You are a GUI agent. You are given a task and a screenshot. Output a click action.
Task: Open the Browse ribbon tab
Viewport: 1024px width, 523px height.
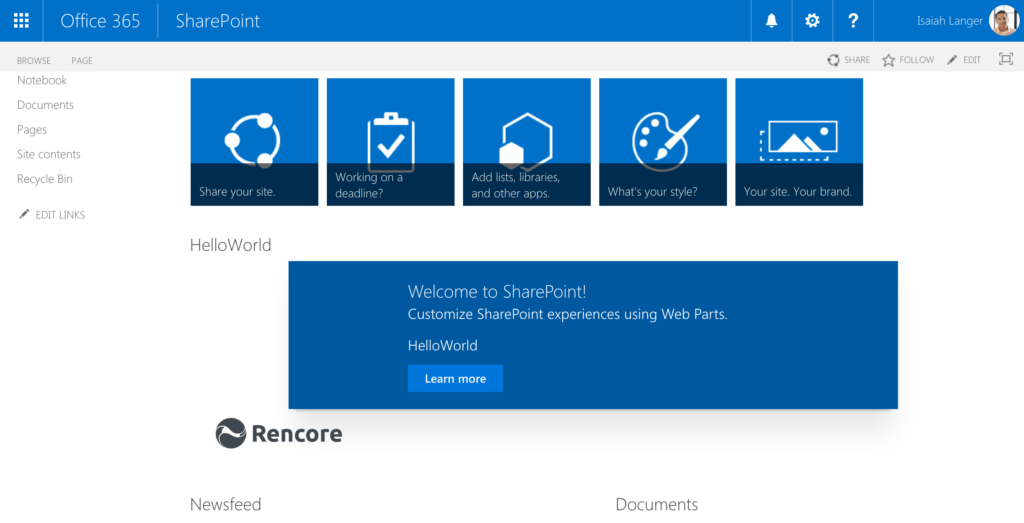click(34, 61)
